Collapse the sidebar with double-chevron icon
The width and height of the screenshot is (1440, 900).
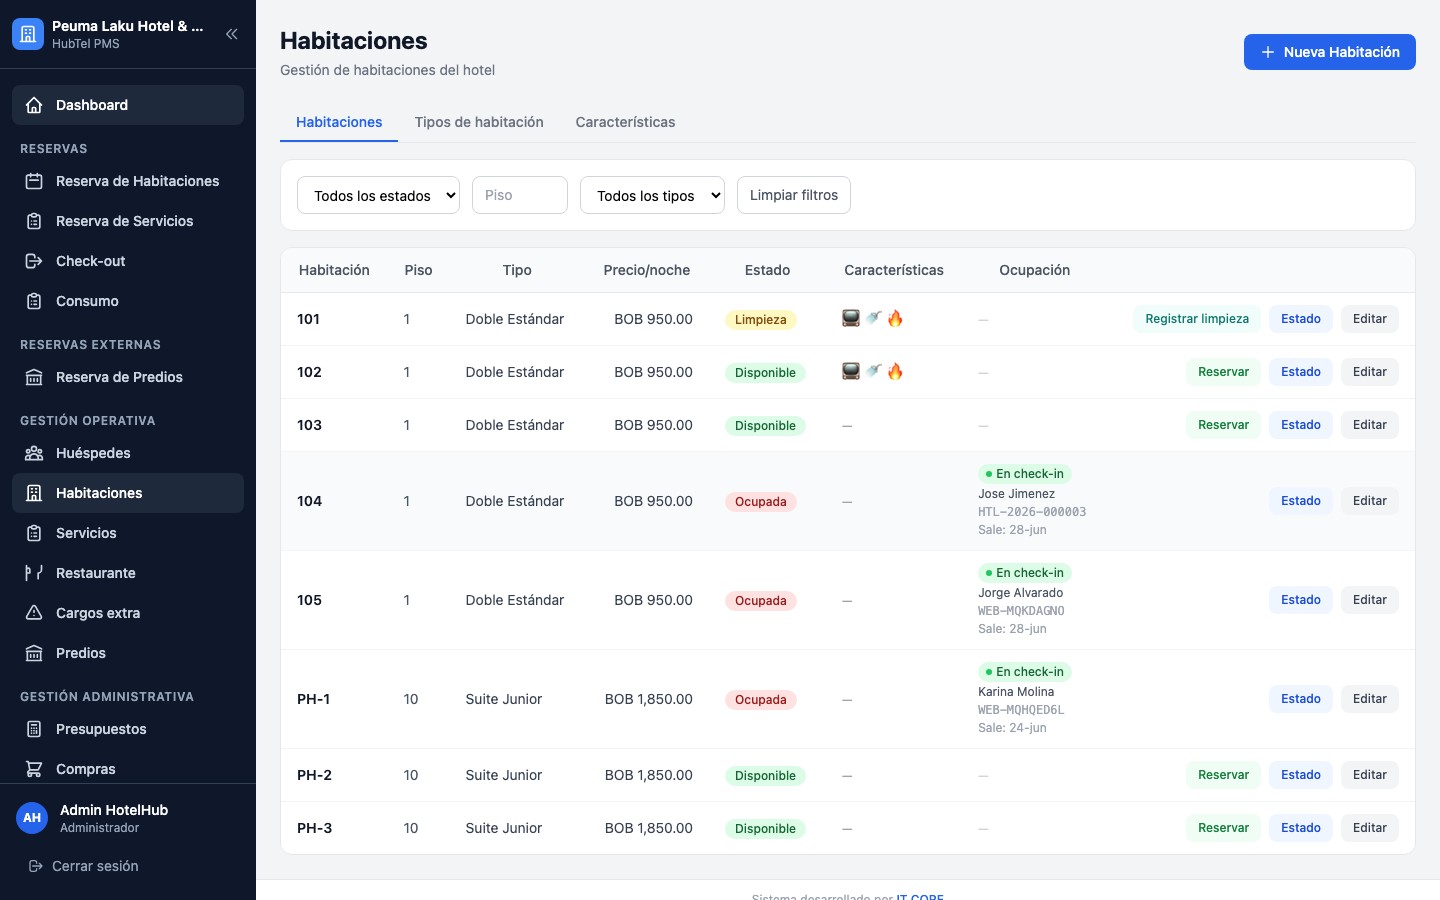[232, 34]
